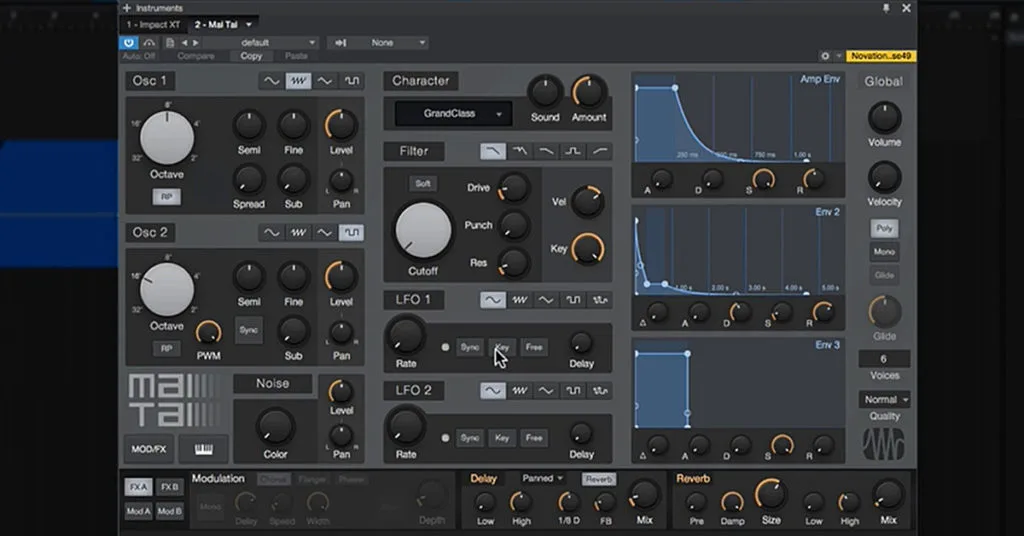
Task: Enable Osc 2 Sync
Action: (x=249, y=330)
